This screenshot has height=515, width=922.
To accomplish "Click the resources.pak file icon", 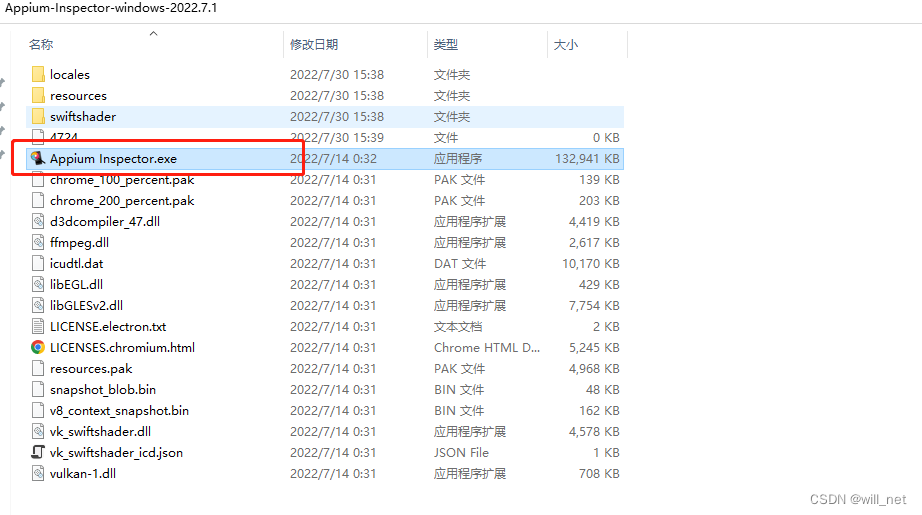I will pos(38,369).
